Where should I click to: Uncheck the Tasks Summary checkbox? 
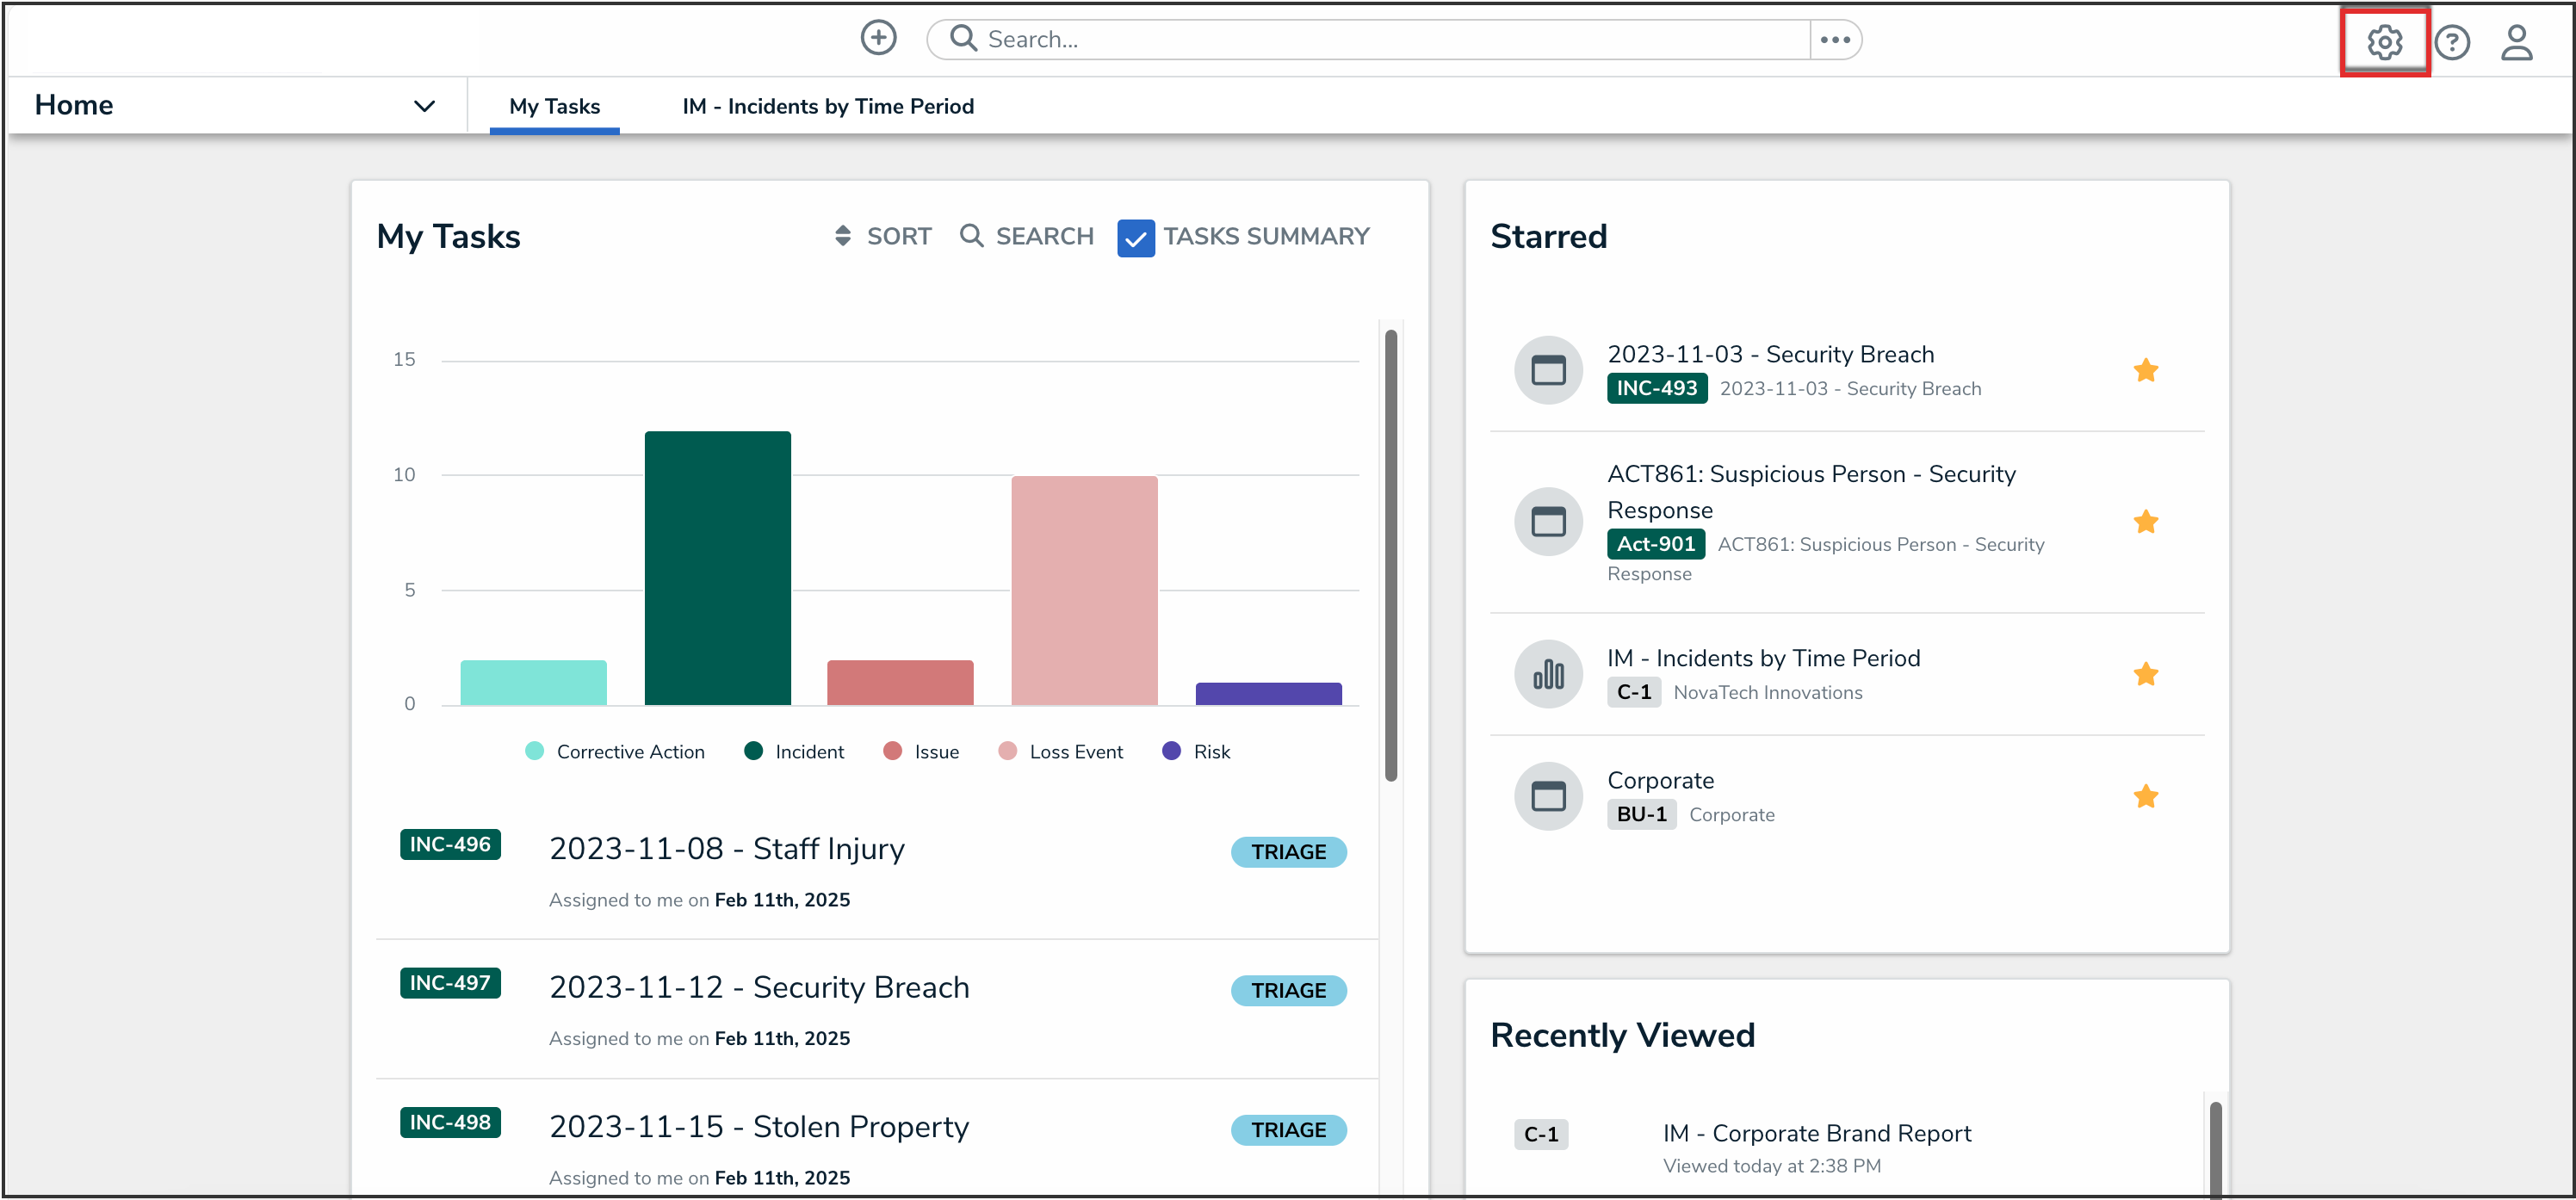pos(1136,238)
